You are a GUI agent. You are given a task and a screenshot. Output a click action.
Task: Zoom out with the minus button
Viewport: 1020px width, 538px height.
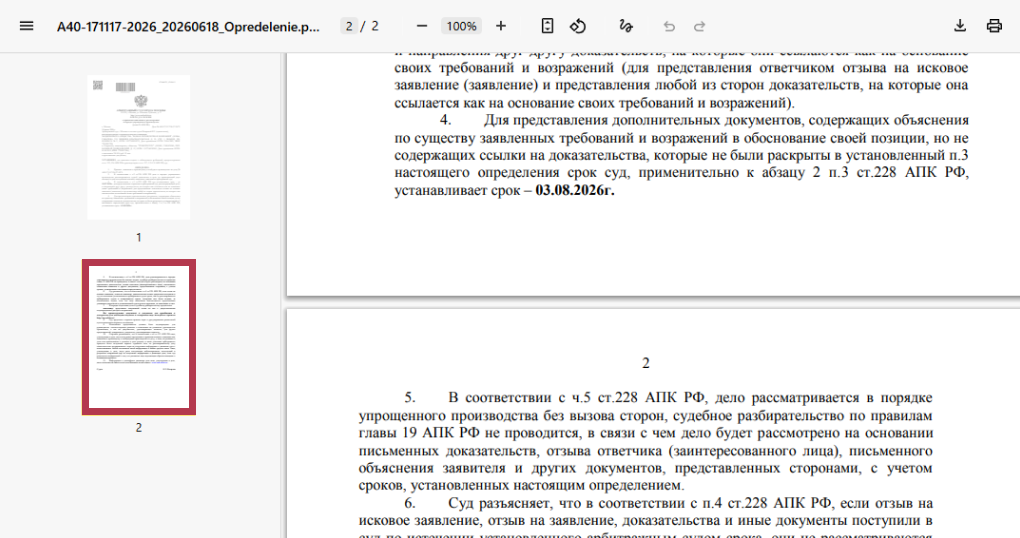(x=422, y=26)
